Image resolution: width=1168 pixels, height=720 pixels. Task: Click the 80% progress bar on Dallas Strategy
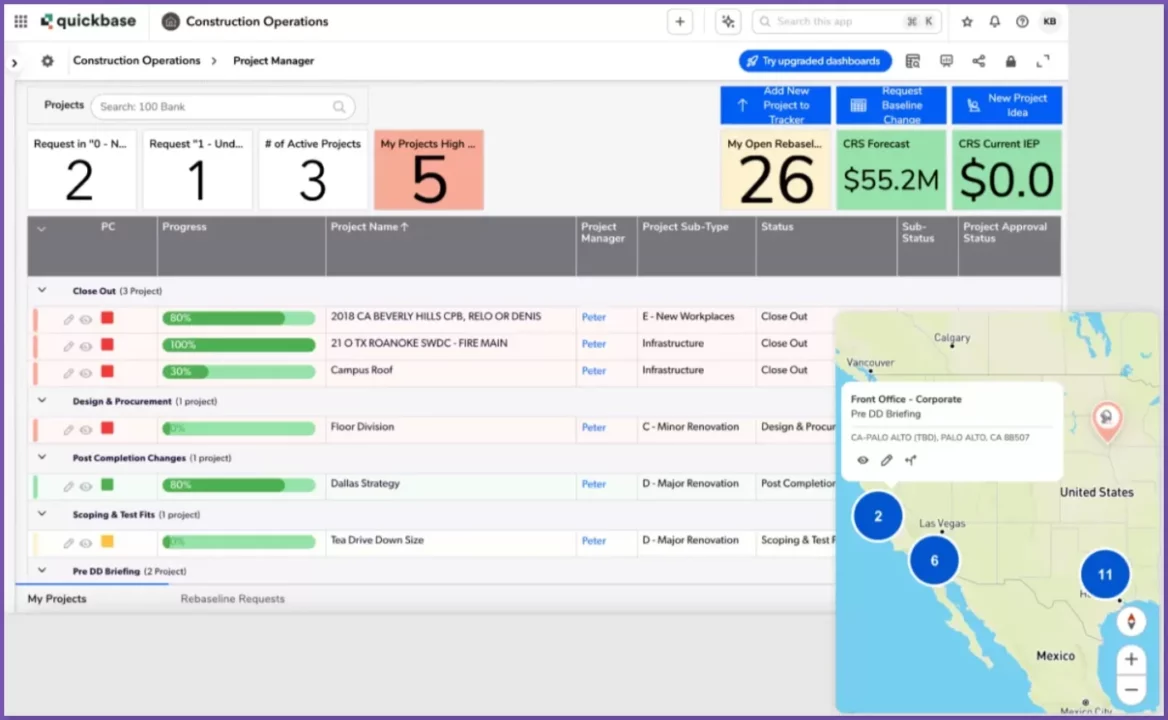(238, 483)
